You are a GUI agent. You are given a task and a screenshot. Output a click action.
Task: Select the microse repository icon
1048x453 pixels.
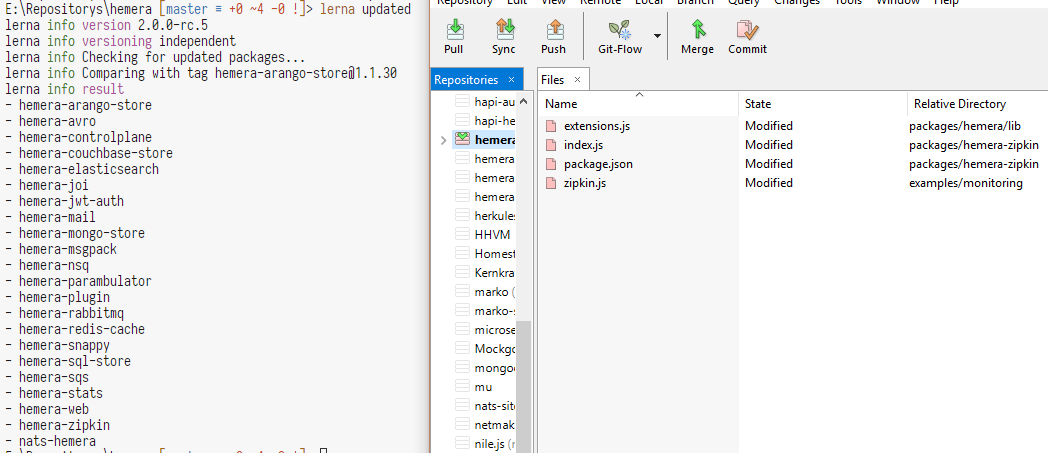coord(463,329)
